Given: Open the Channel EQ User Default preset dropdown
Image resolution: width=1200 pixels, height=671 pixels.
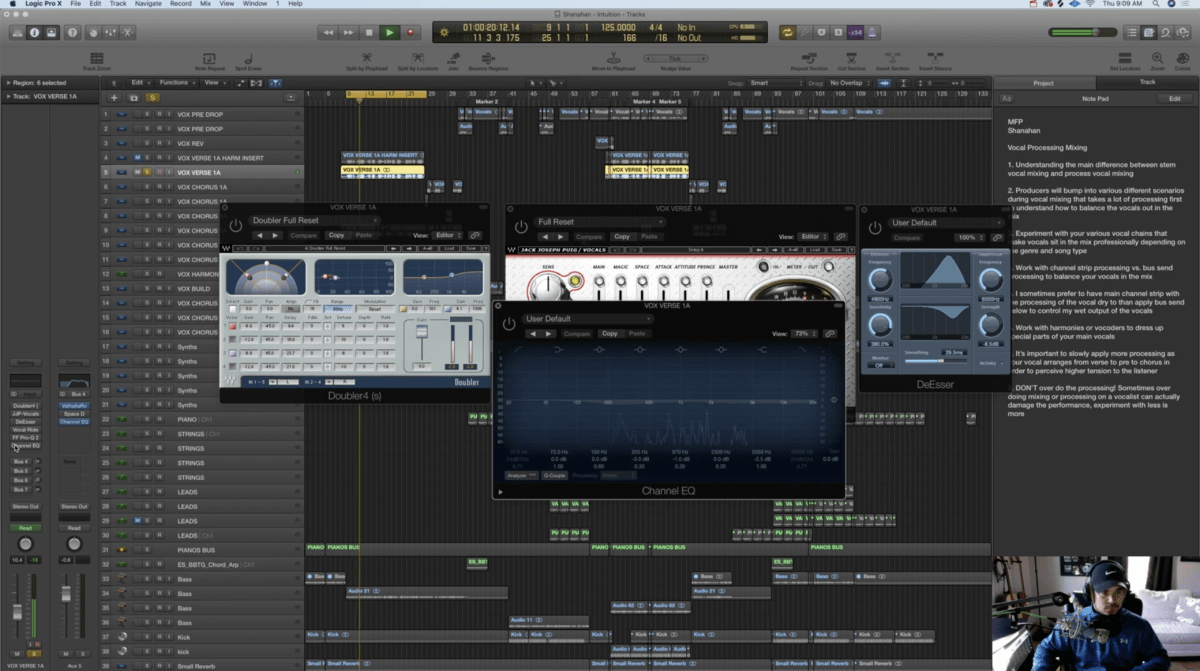Looking at the screenshot, I should click(589, 318).
